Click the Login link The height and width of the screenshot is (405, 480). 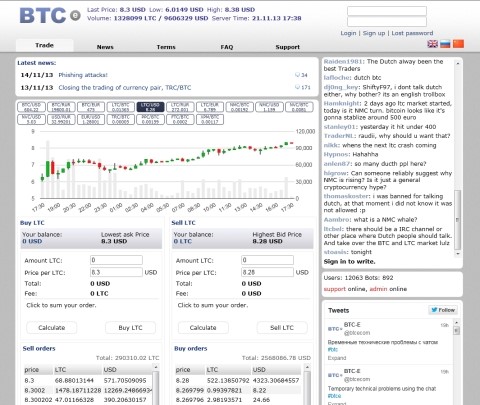click(x=348, y=33)
